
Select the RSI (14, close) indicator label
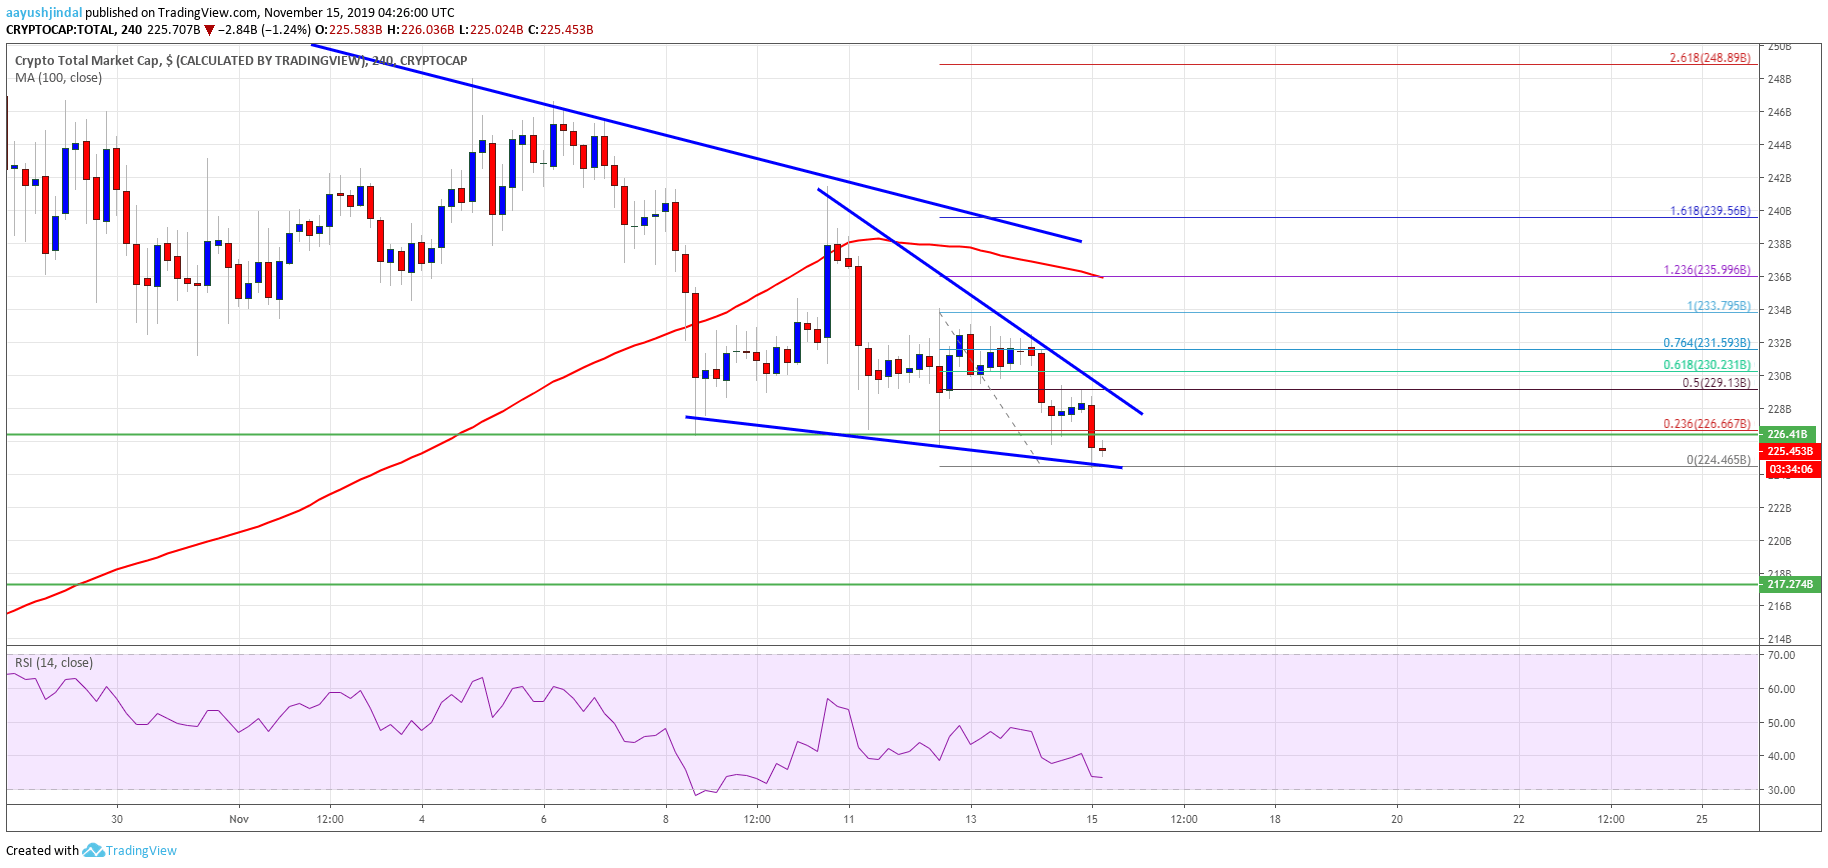coord(53,663)
